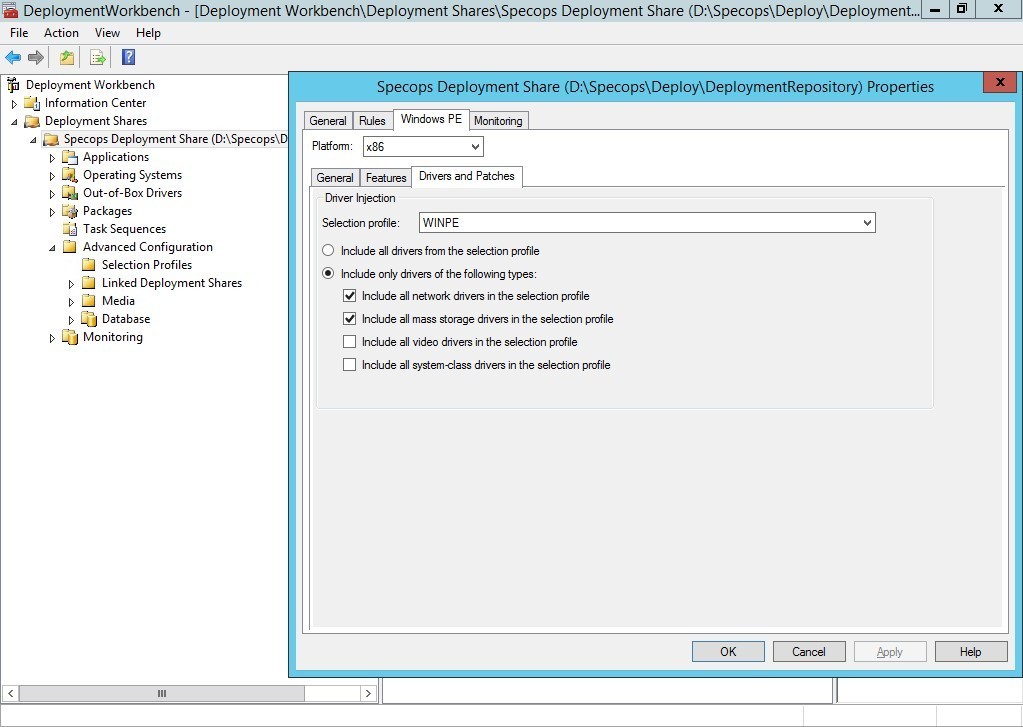Click the Apply button
1023x727 pixels.
point(890,651)
